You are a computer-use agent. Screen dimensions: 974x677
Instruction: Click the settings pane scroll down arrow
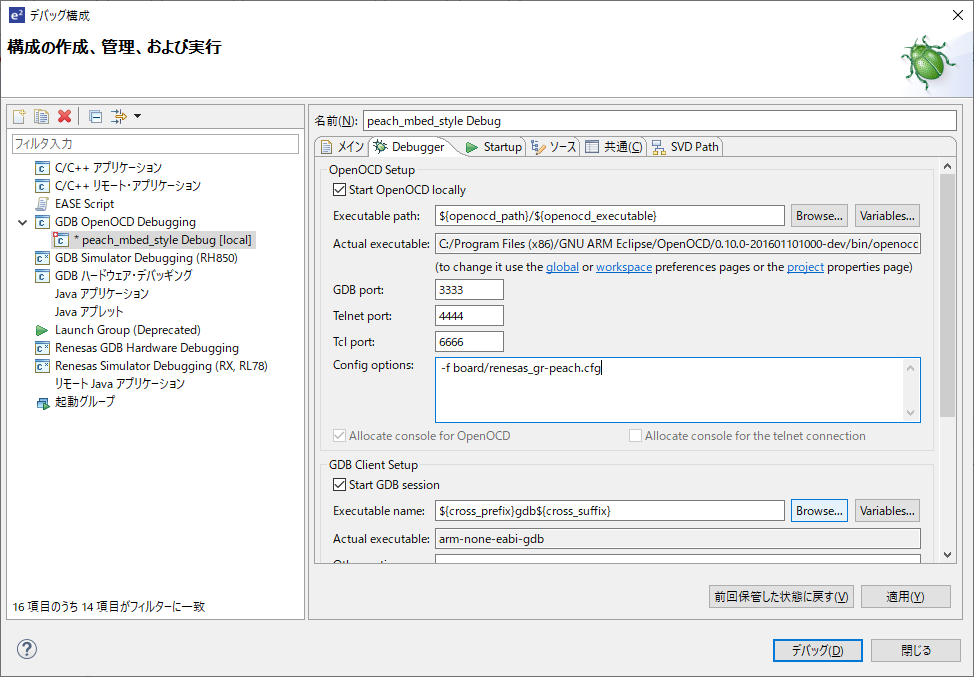947,555
